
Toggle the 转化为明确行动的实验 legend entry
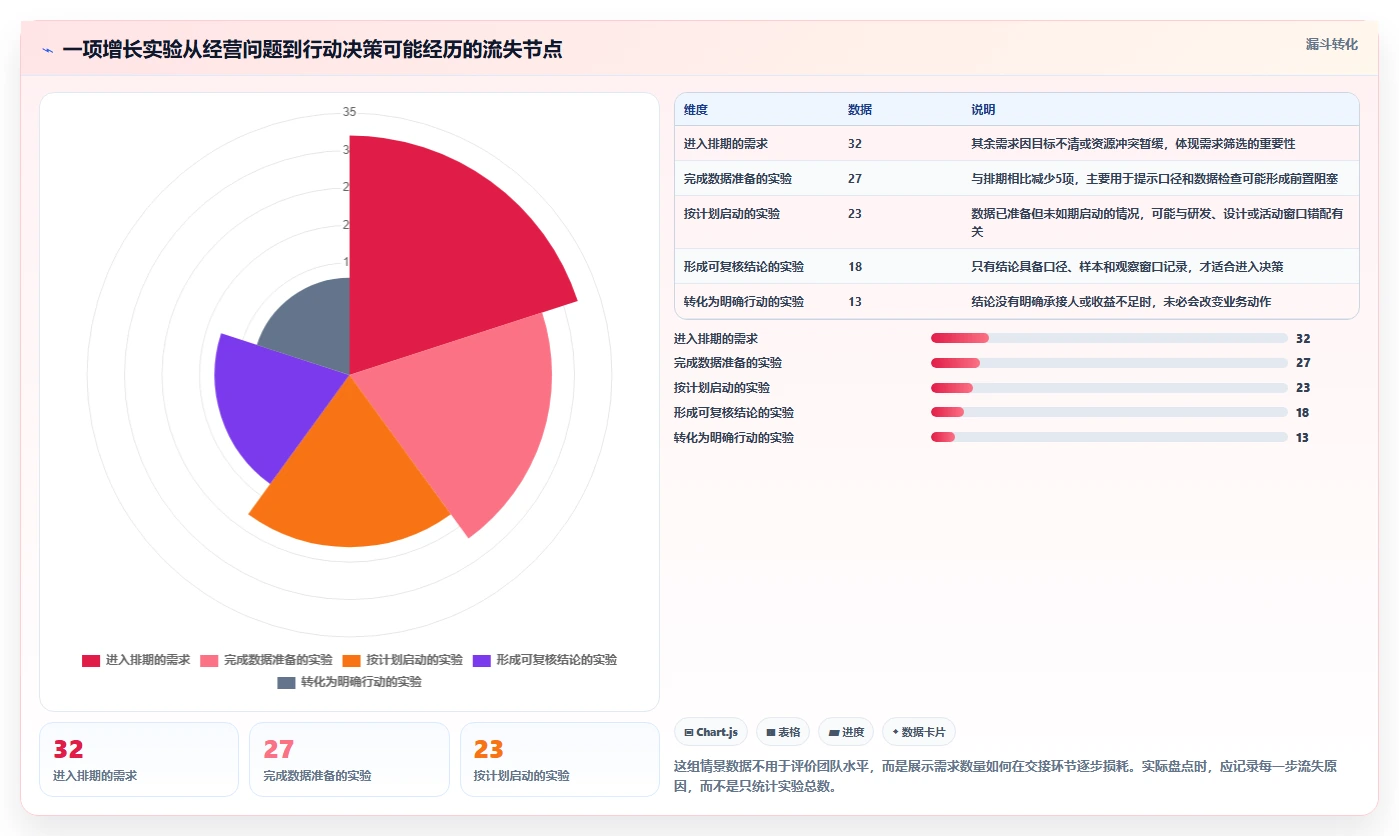(x=349, y=682)
